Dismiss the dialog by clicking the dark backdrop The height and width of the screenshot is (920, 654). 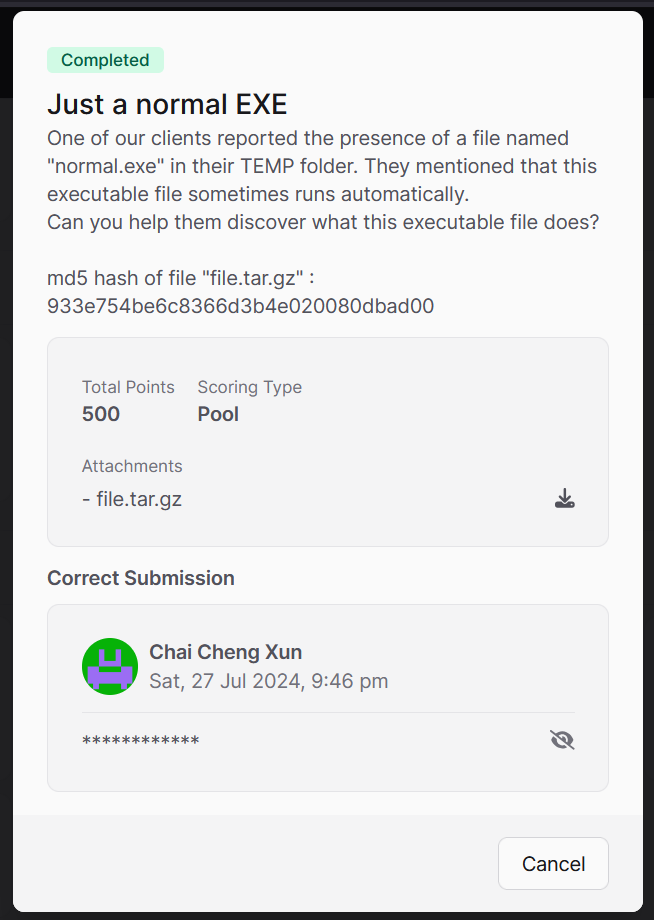pos(5,469)
